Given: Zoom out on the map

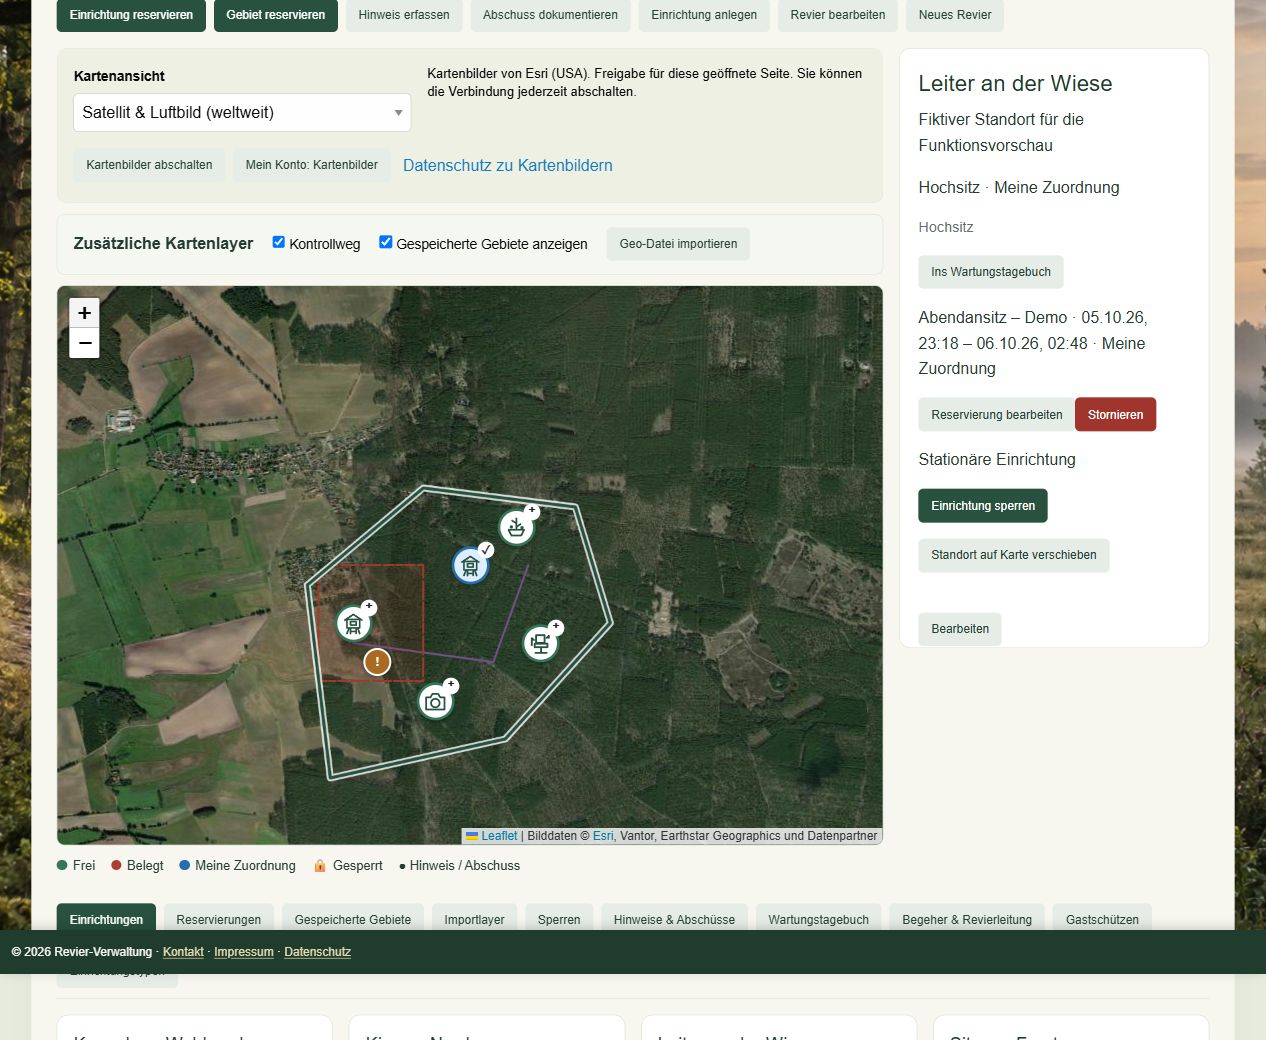Looking at the screenshot, I should click(85, 343).
